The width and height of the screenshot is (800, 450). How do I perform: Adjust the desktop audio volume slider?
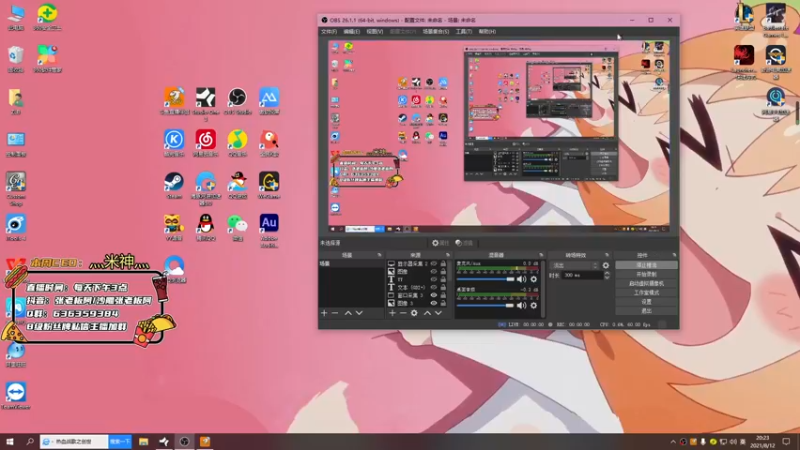point(485,305)
